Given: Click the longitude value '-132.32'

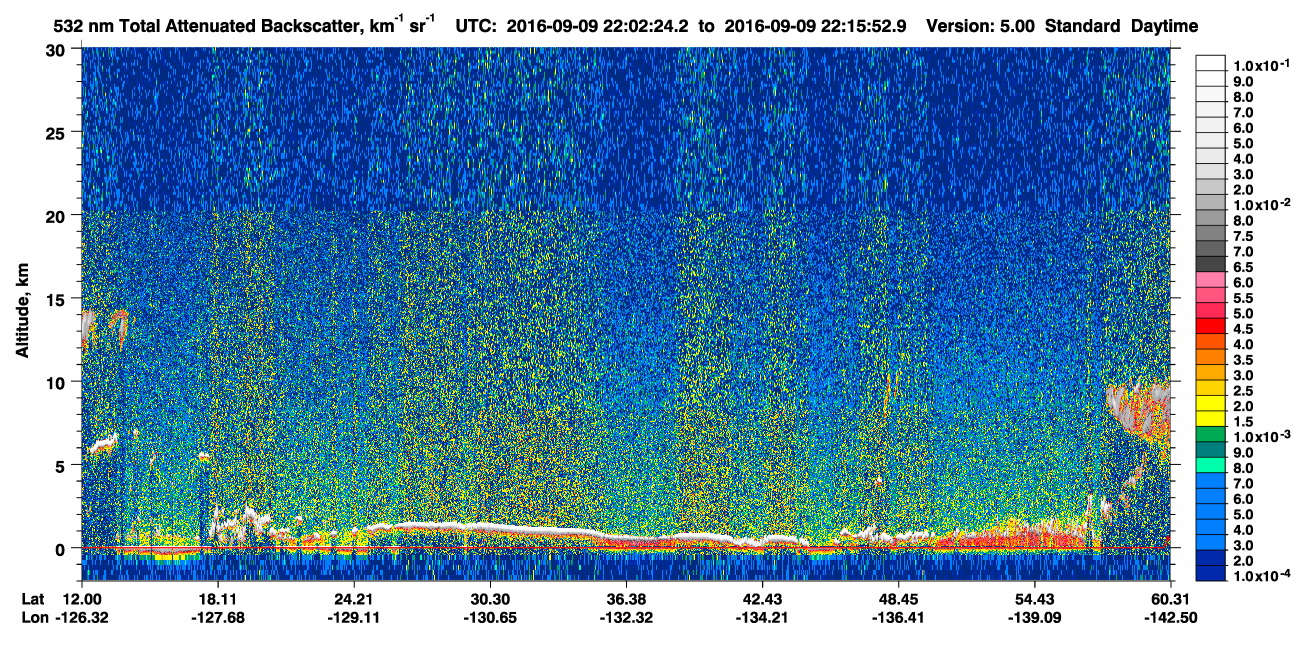Looking at the screenshot, I should pyautogui.click(x=626, y=617).
